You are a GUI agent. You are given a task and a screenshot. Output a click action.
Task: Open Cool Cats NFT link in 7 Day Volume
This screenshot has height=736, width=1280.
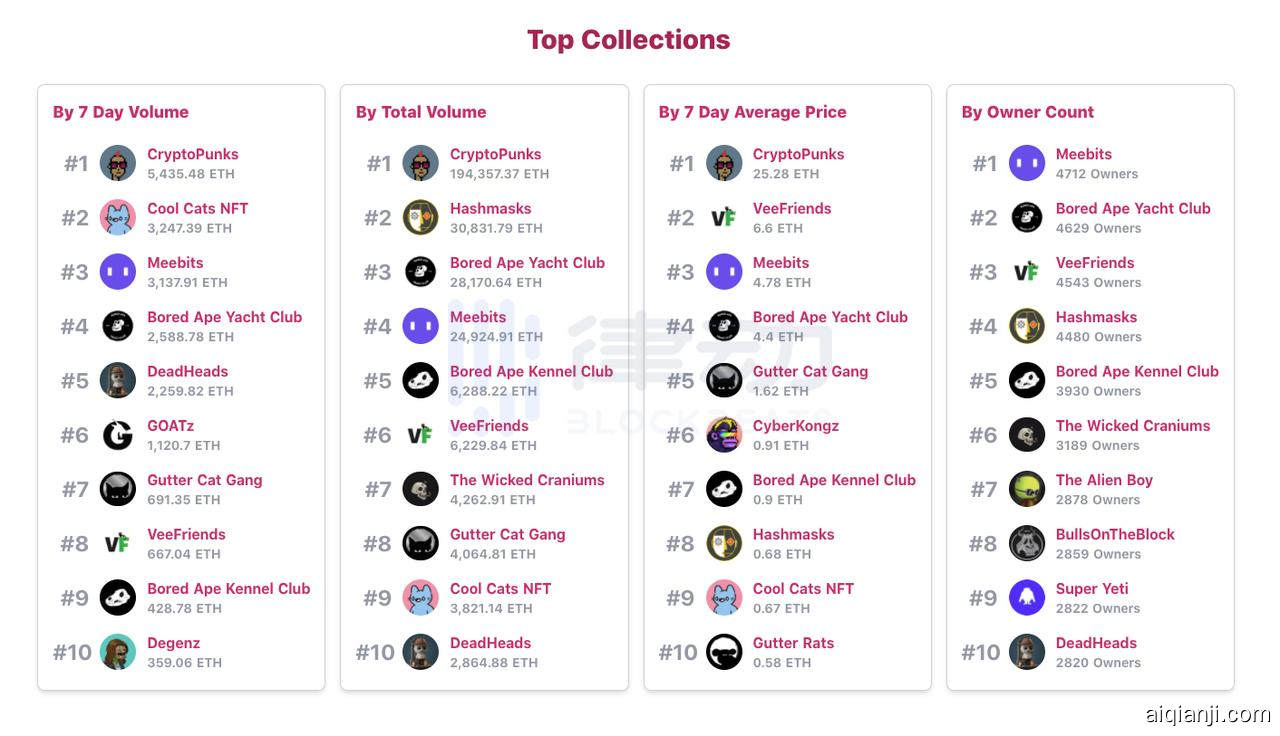click(197, 208)
